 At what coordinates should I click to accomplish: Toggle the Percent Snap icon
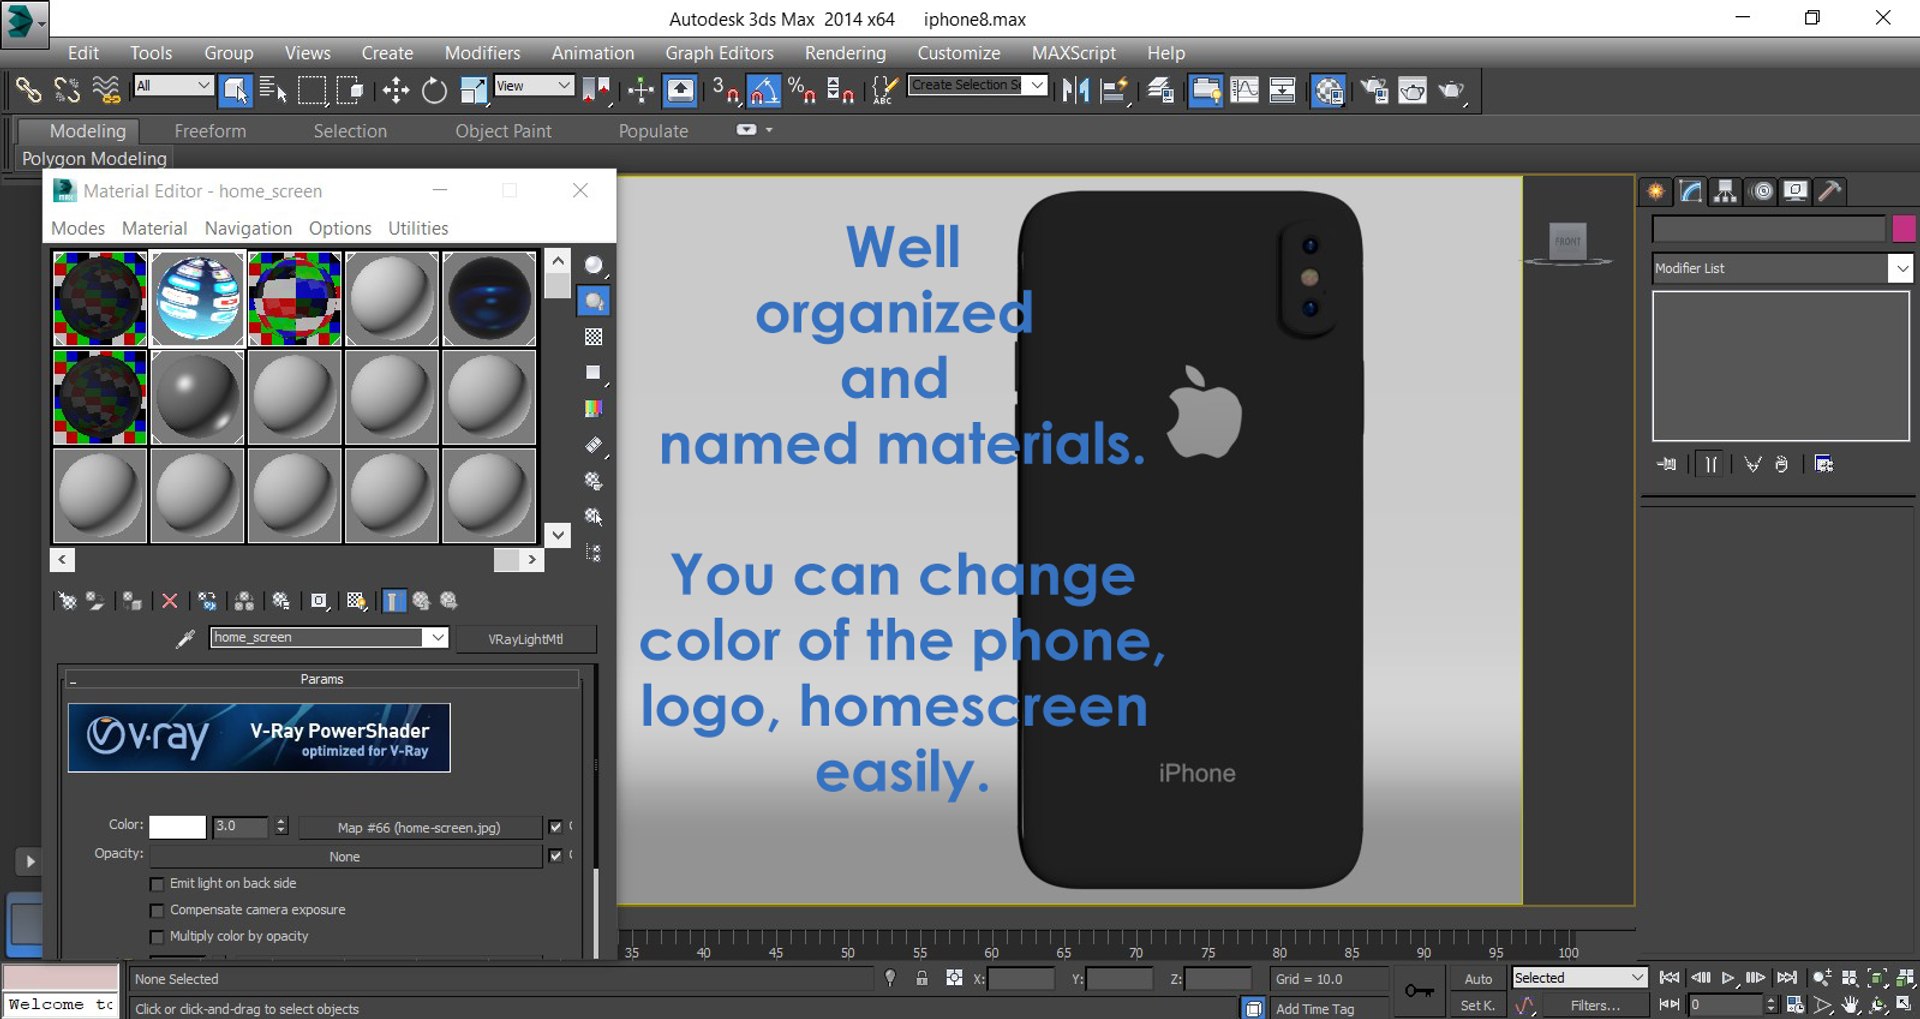[x=802, y=91]
